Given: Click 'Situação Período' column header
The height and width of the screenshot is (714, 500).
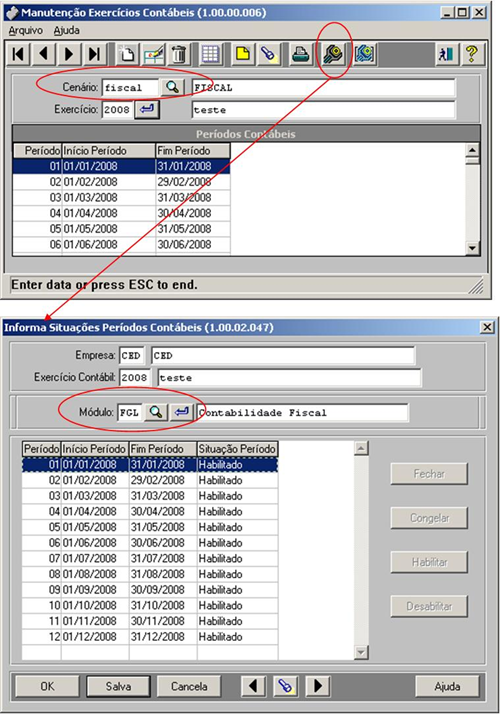Looking at the screenshot, I should (x=237, y=449).
